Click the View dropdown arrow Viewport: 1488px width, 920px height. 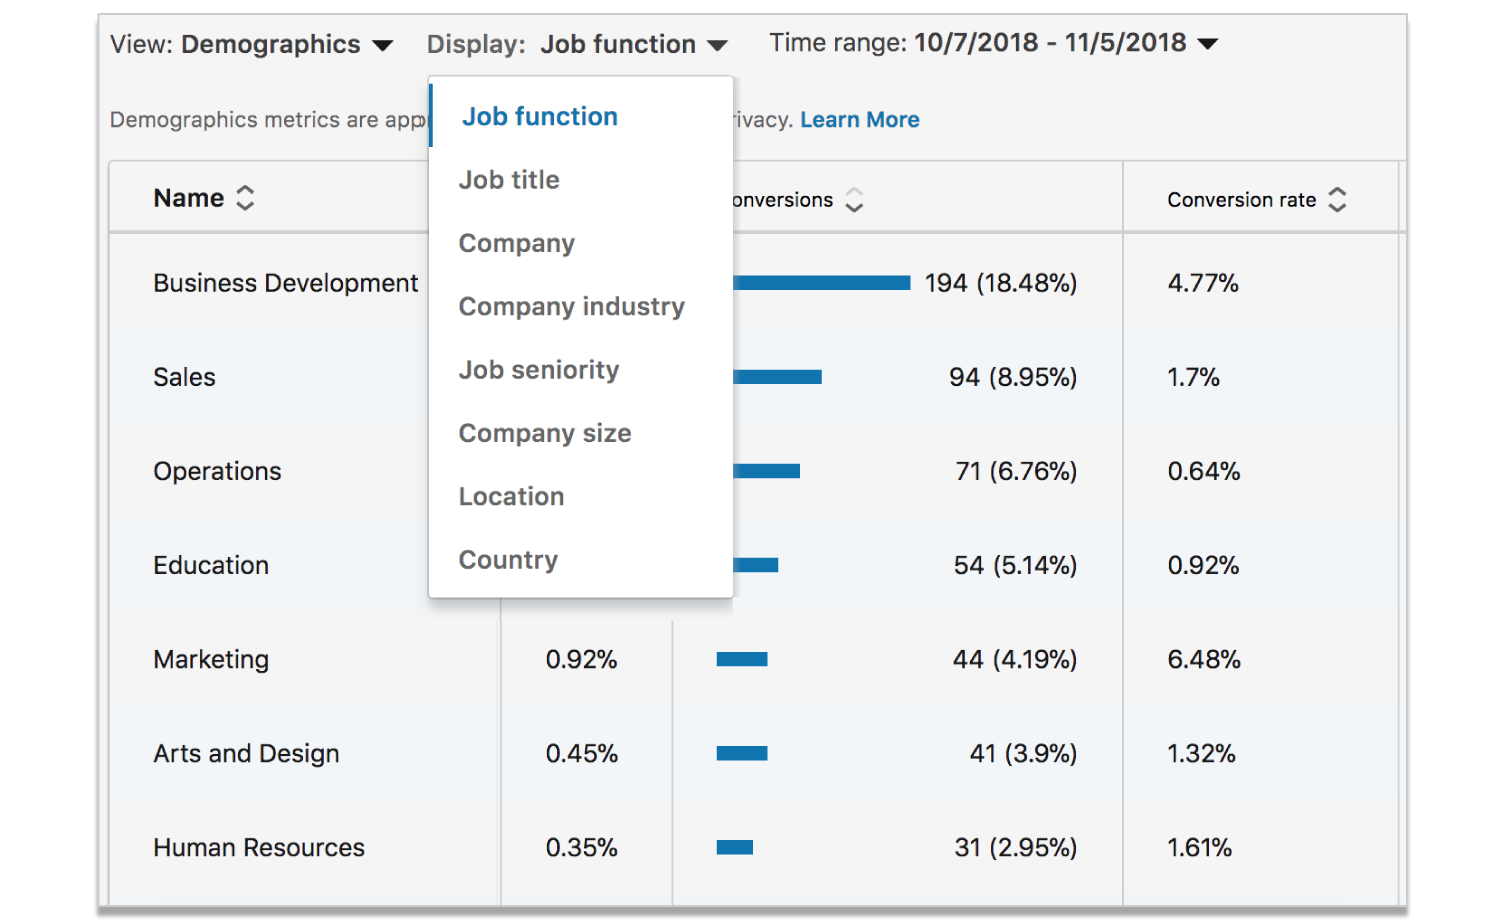(384, 44)
